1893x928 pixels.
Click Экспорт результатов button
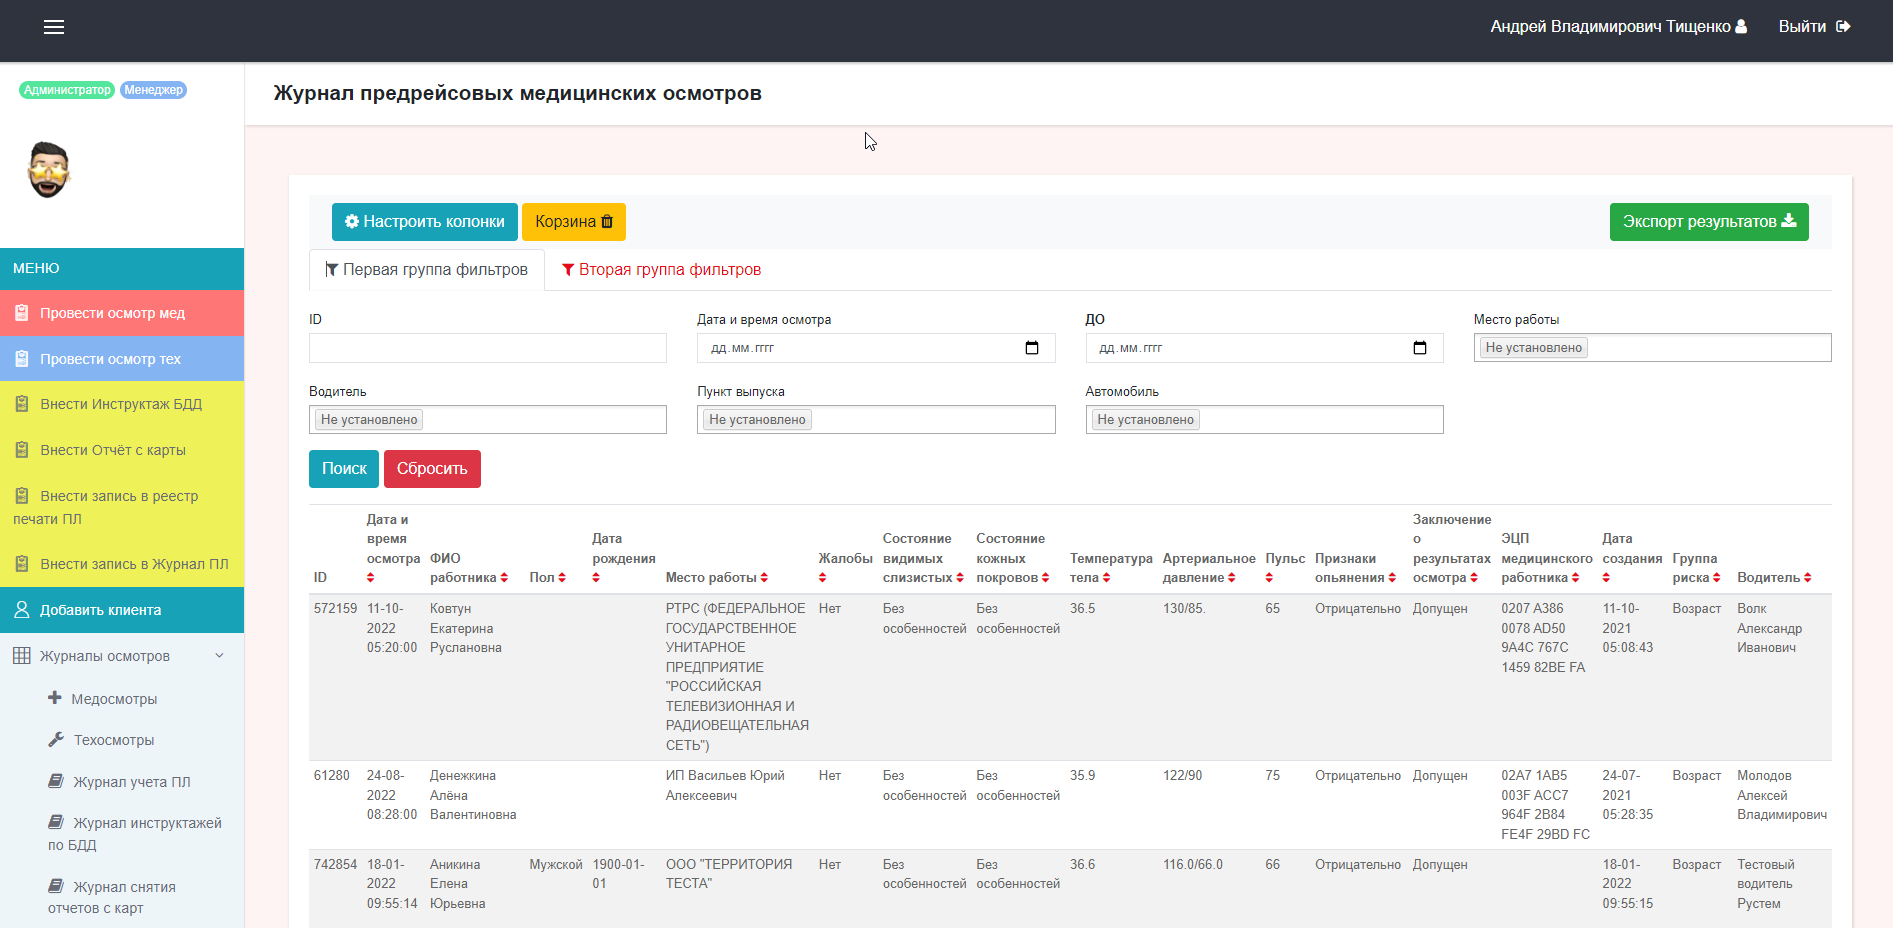(x=1709, y=222)
